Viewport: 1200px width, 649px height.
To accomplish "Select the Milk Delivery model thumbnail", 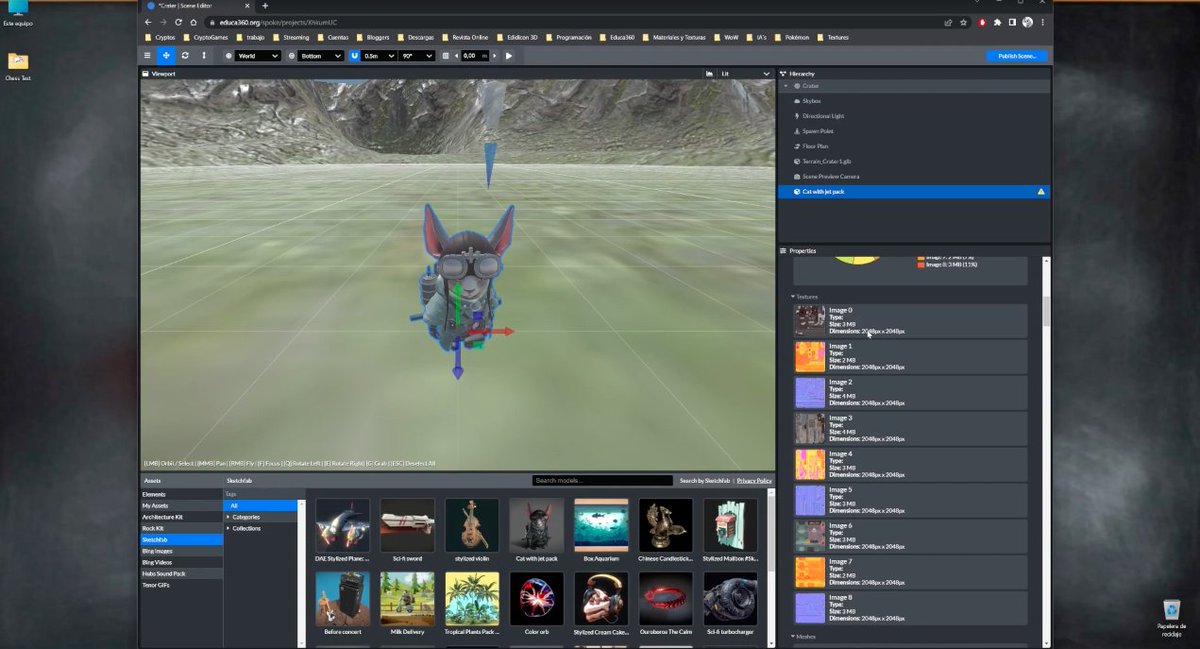I will coord(407,599).
